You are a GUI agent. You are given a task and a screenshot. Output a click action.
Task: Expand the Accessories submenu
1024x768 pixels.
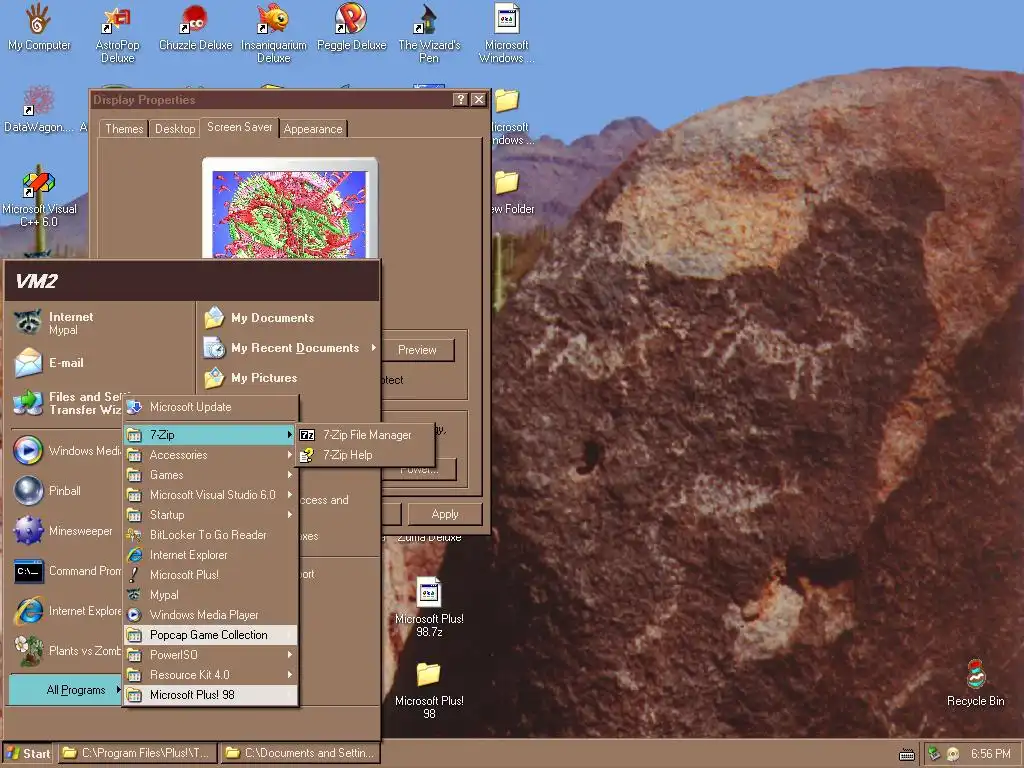coord(210,455)
